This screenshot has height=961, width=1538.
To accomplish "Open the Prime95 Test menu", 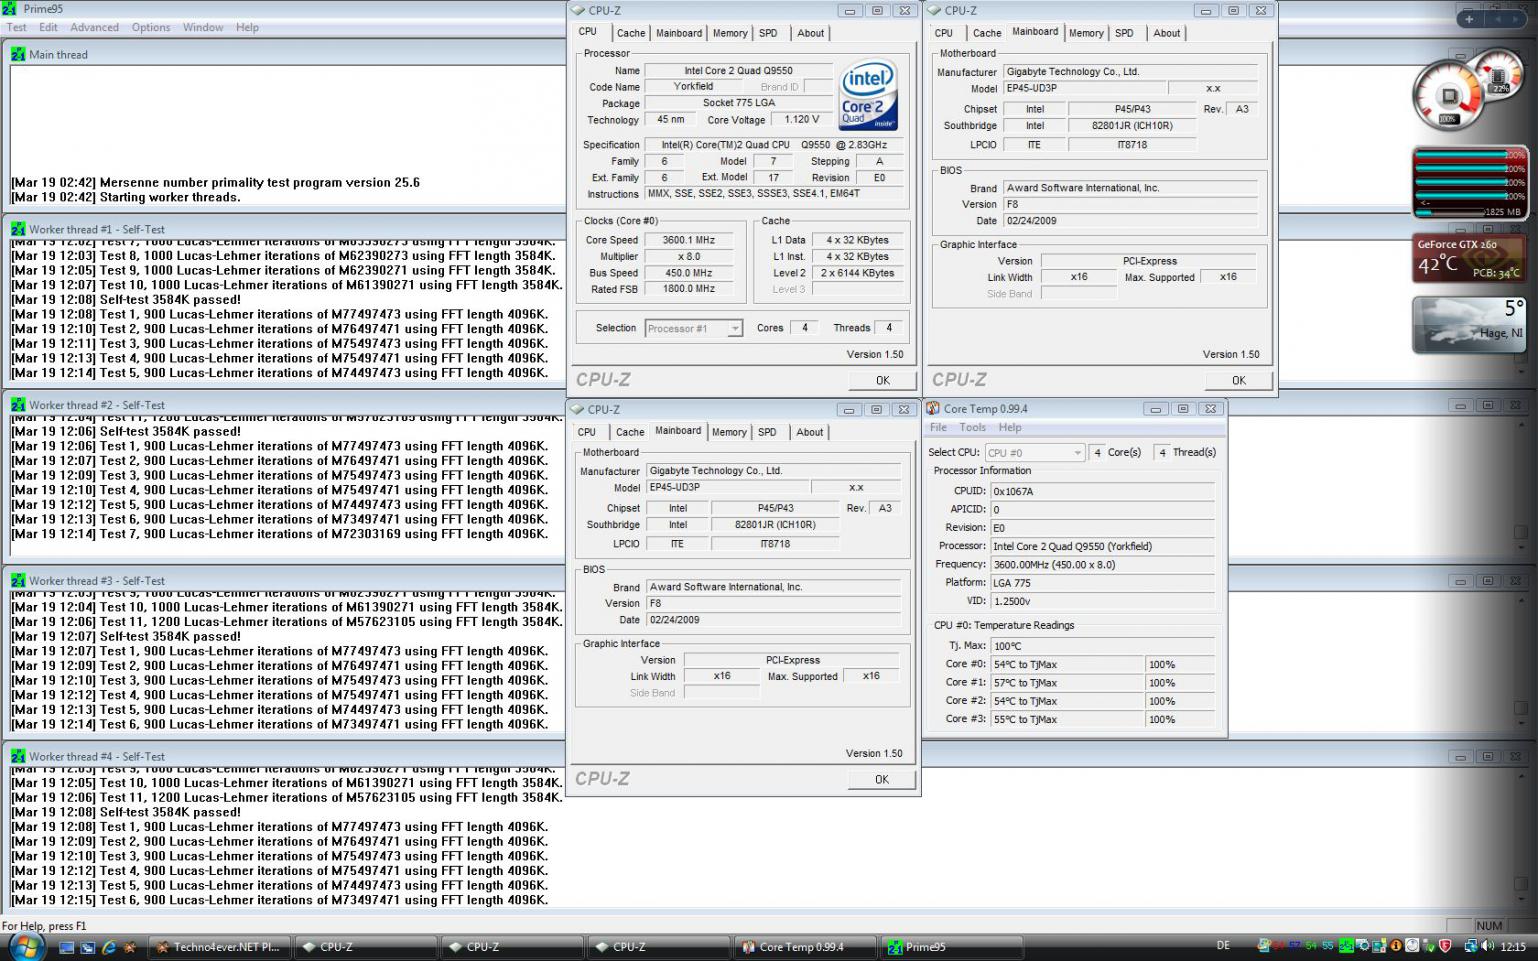I will 17,27.
